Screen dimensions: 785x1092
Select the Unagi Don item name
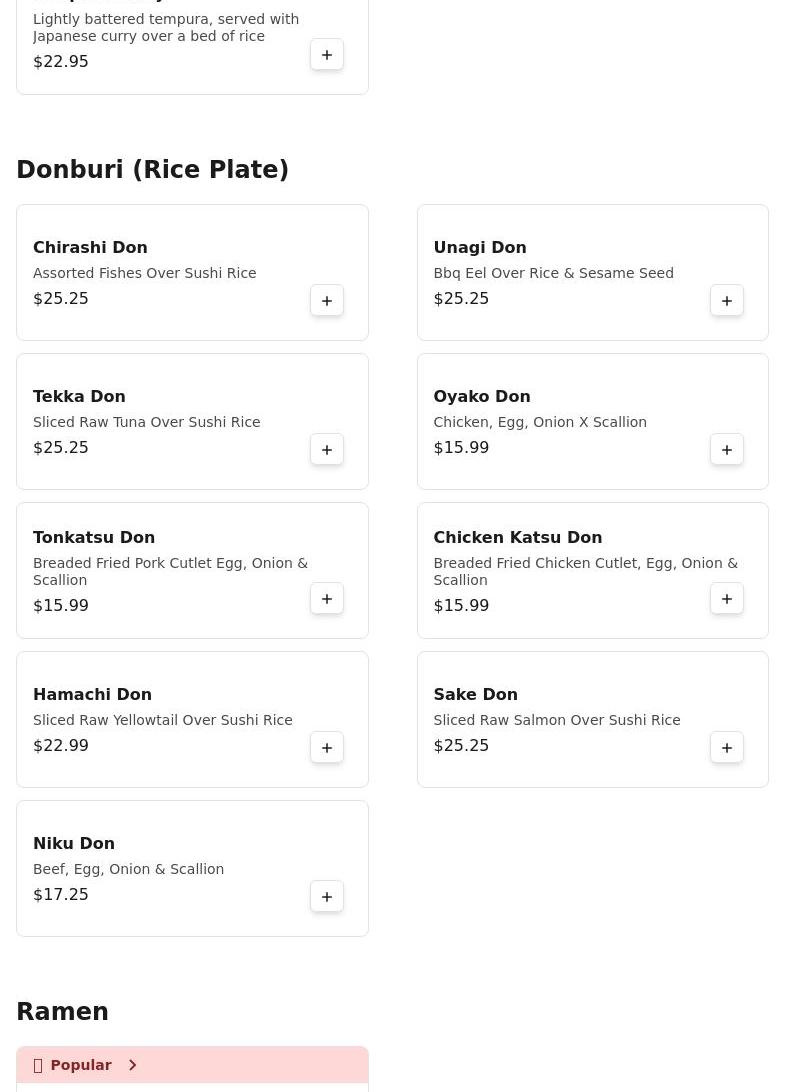480,247
